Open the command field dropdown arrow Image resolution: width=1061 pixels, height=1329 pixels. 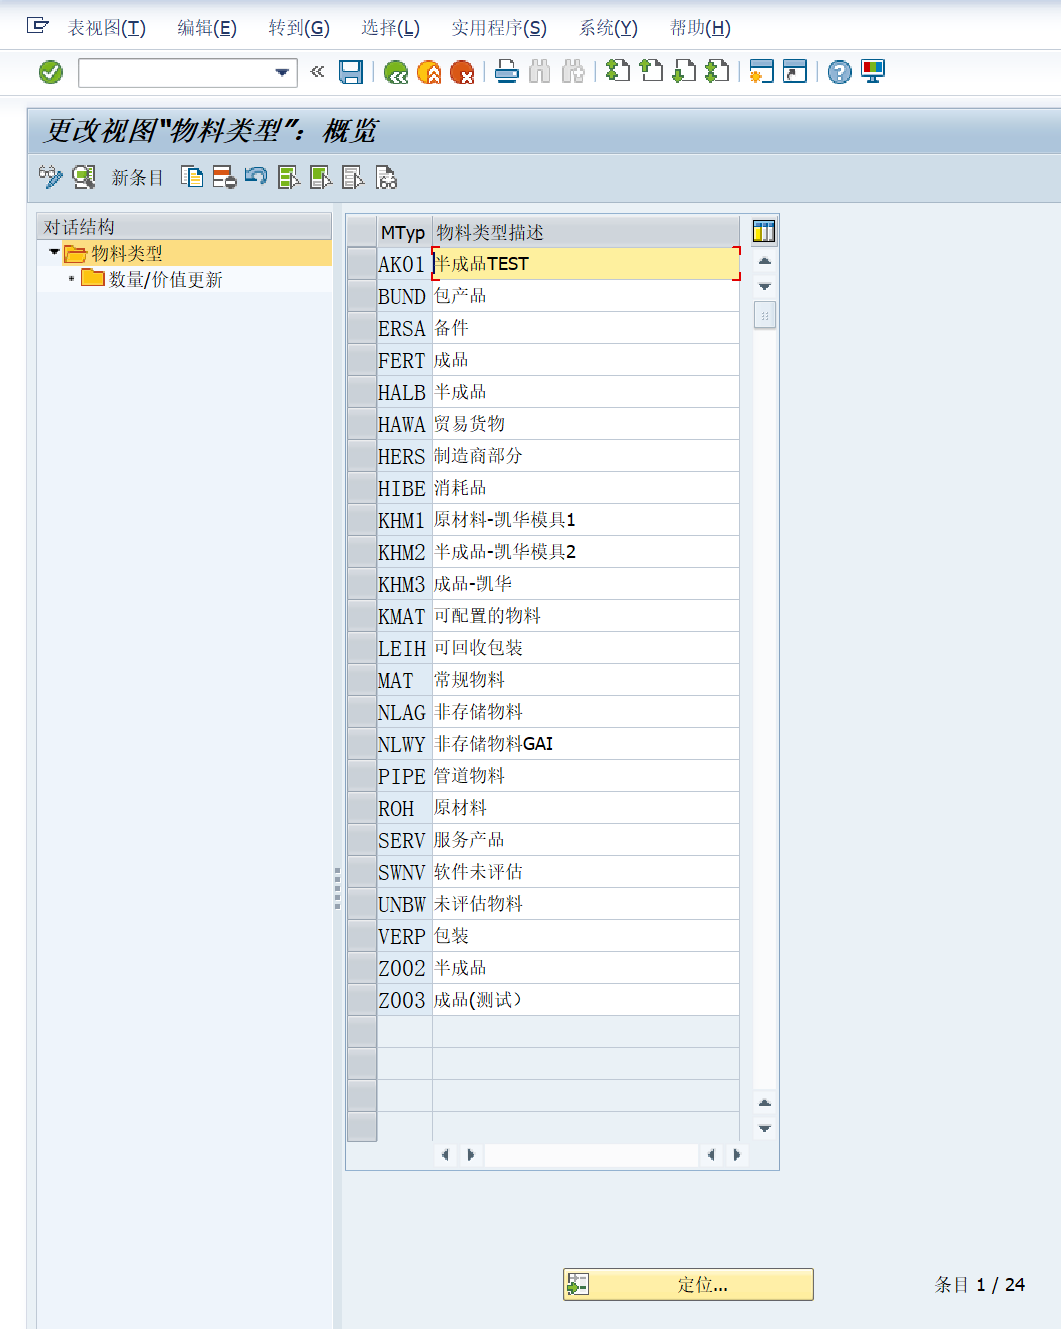283,72
